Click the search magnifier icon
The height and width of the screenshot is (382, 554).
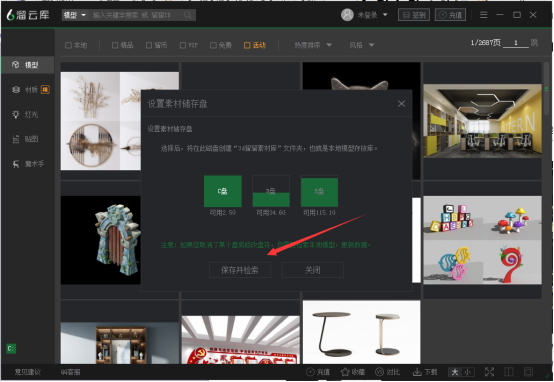click(x=188, y=15)
